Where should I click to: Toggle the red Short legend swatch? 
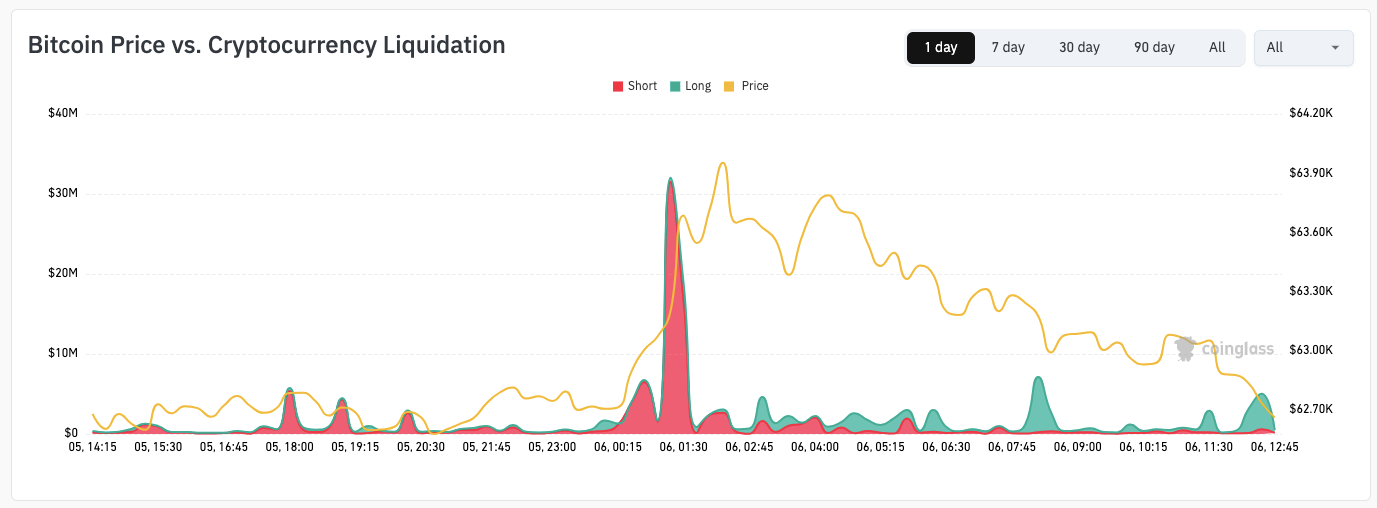point(618,86)
